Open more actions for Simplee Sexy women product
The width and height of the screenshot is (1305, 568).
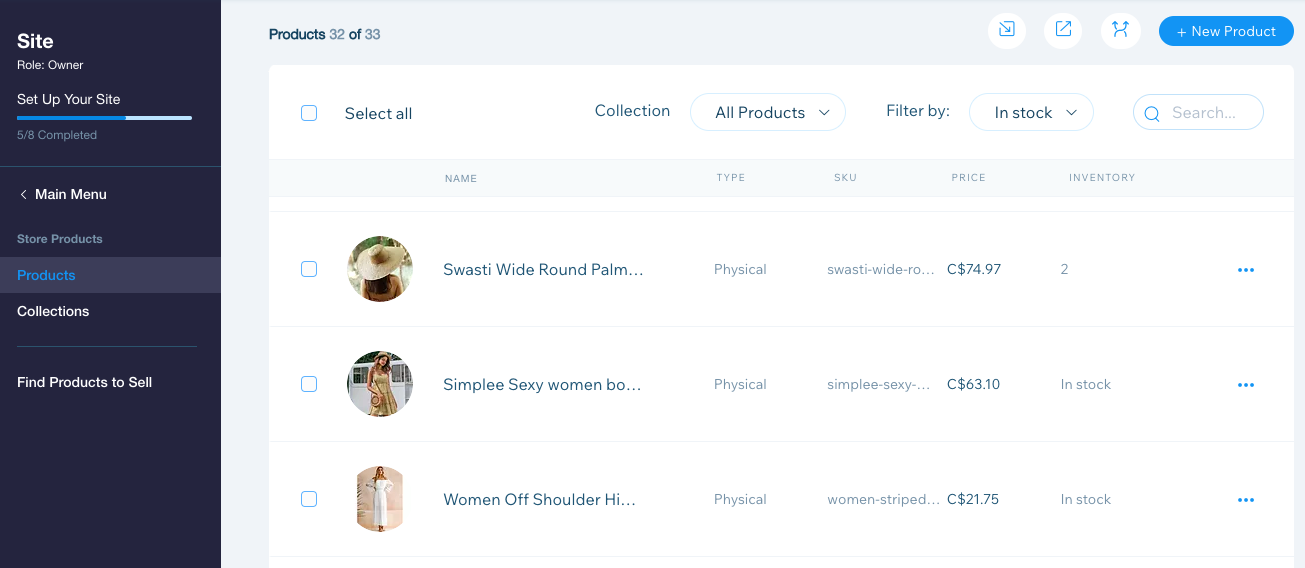tap(1246, 385)
